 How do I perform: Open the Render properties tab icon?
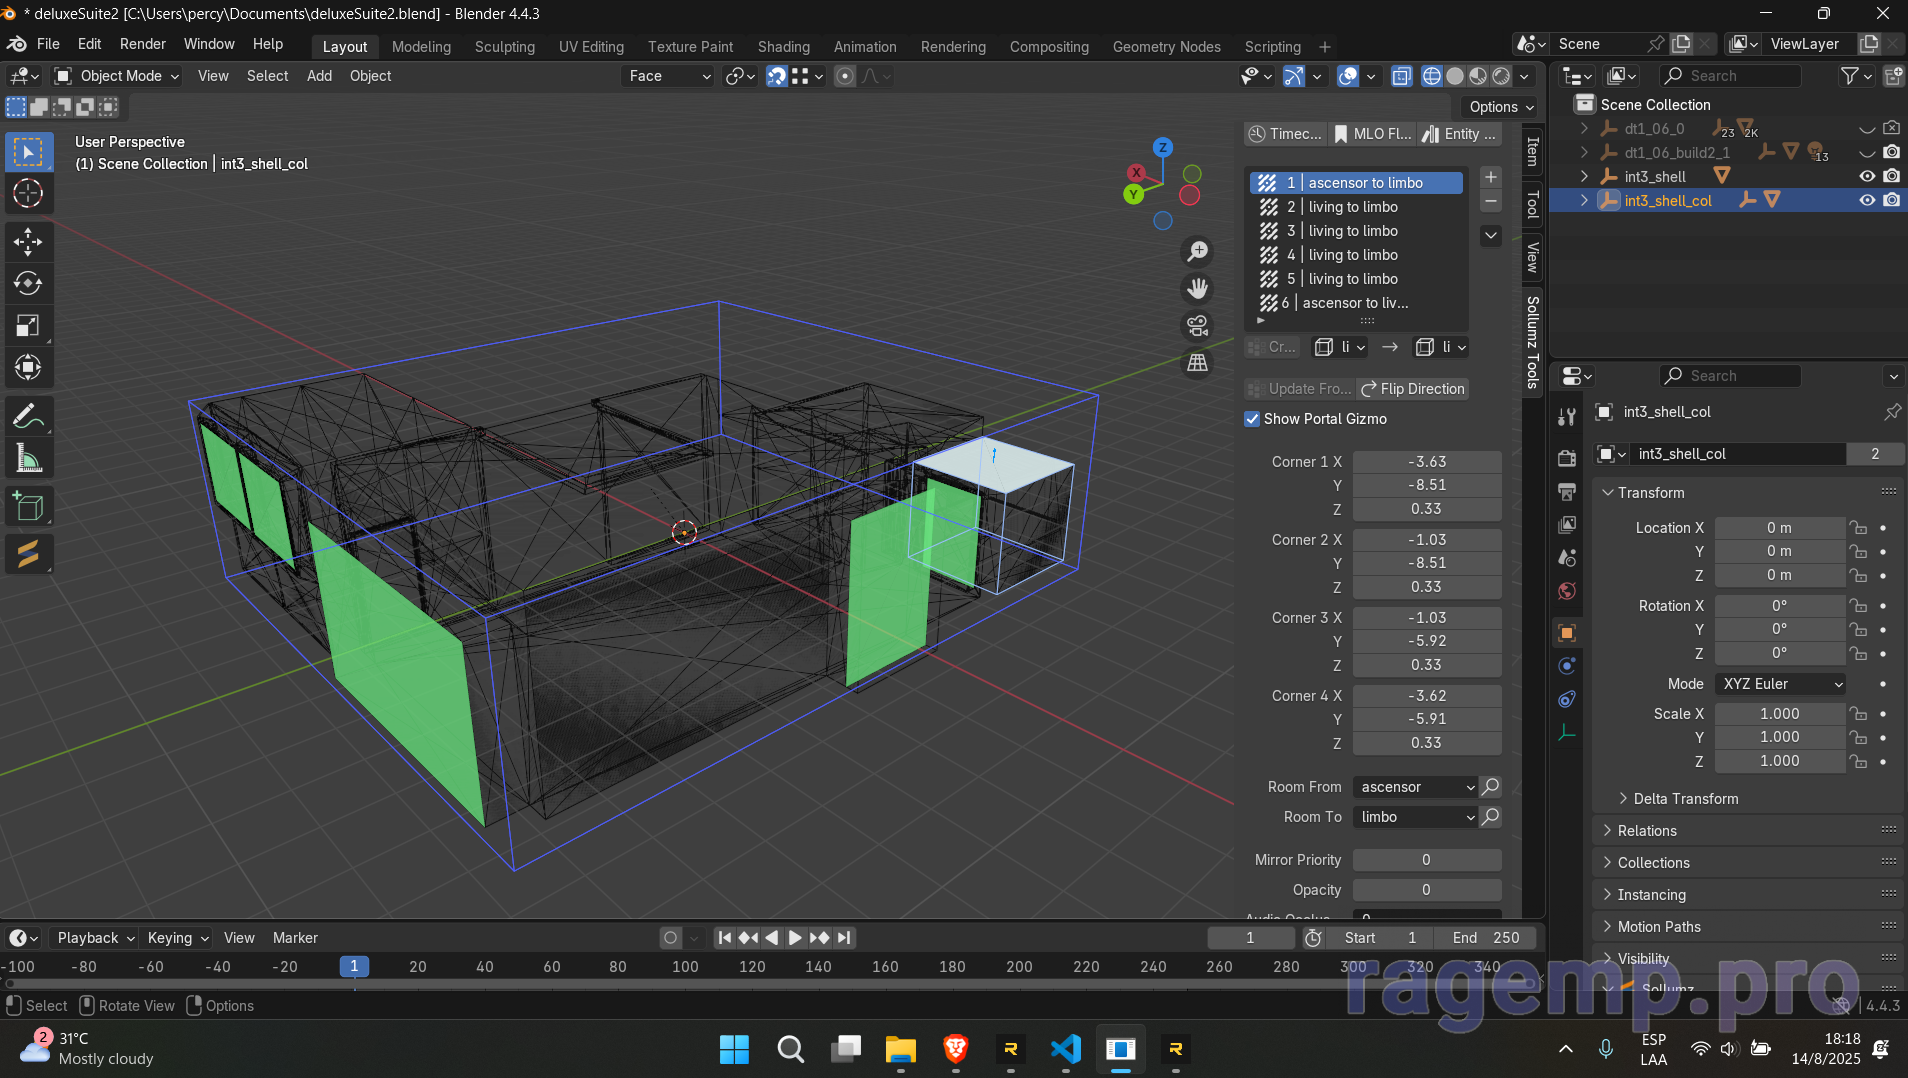(x=1567, y=458)
